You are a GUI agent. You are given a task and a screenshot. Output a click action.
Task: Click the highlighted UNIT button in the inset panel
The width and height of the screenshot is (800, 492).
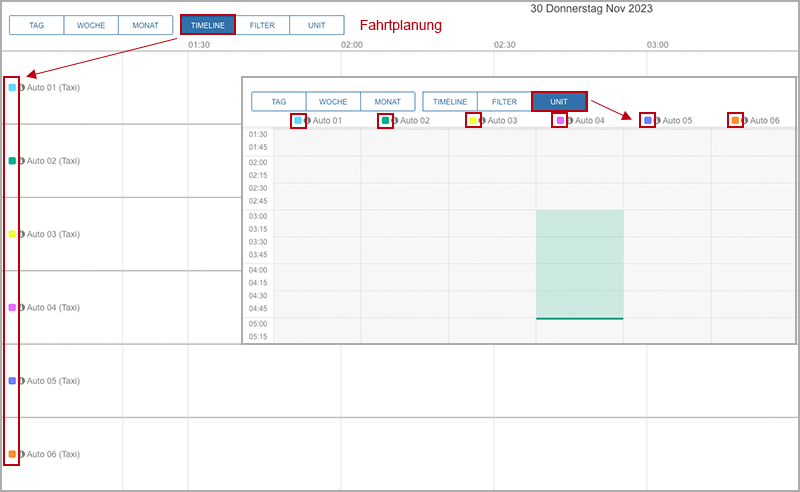[x=559, y=102]
